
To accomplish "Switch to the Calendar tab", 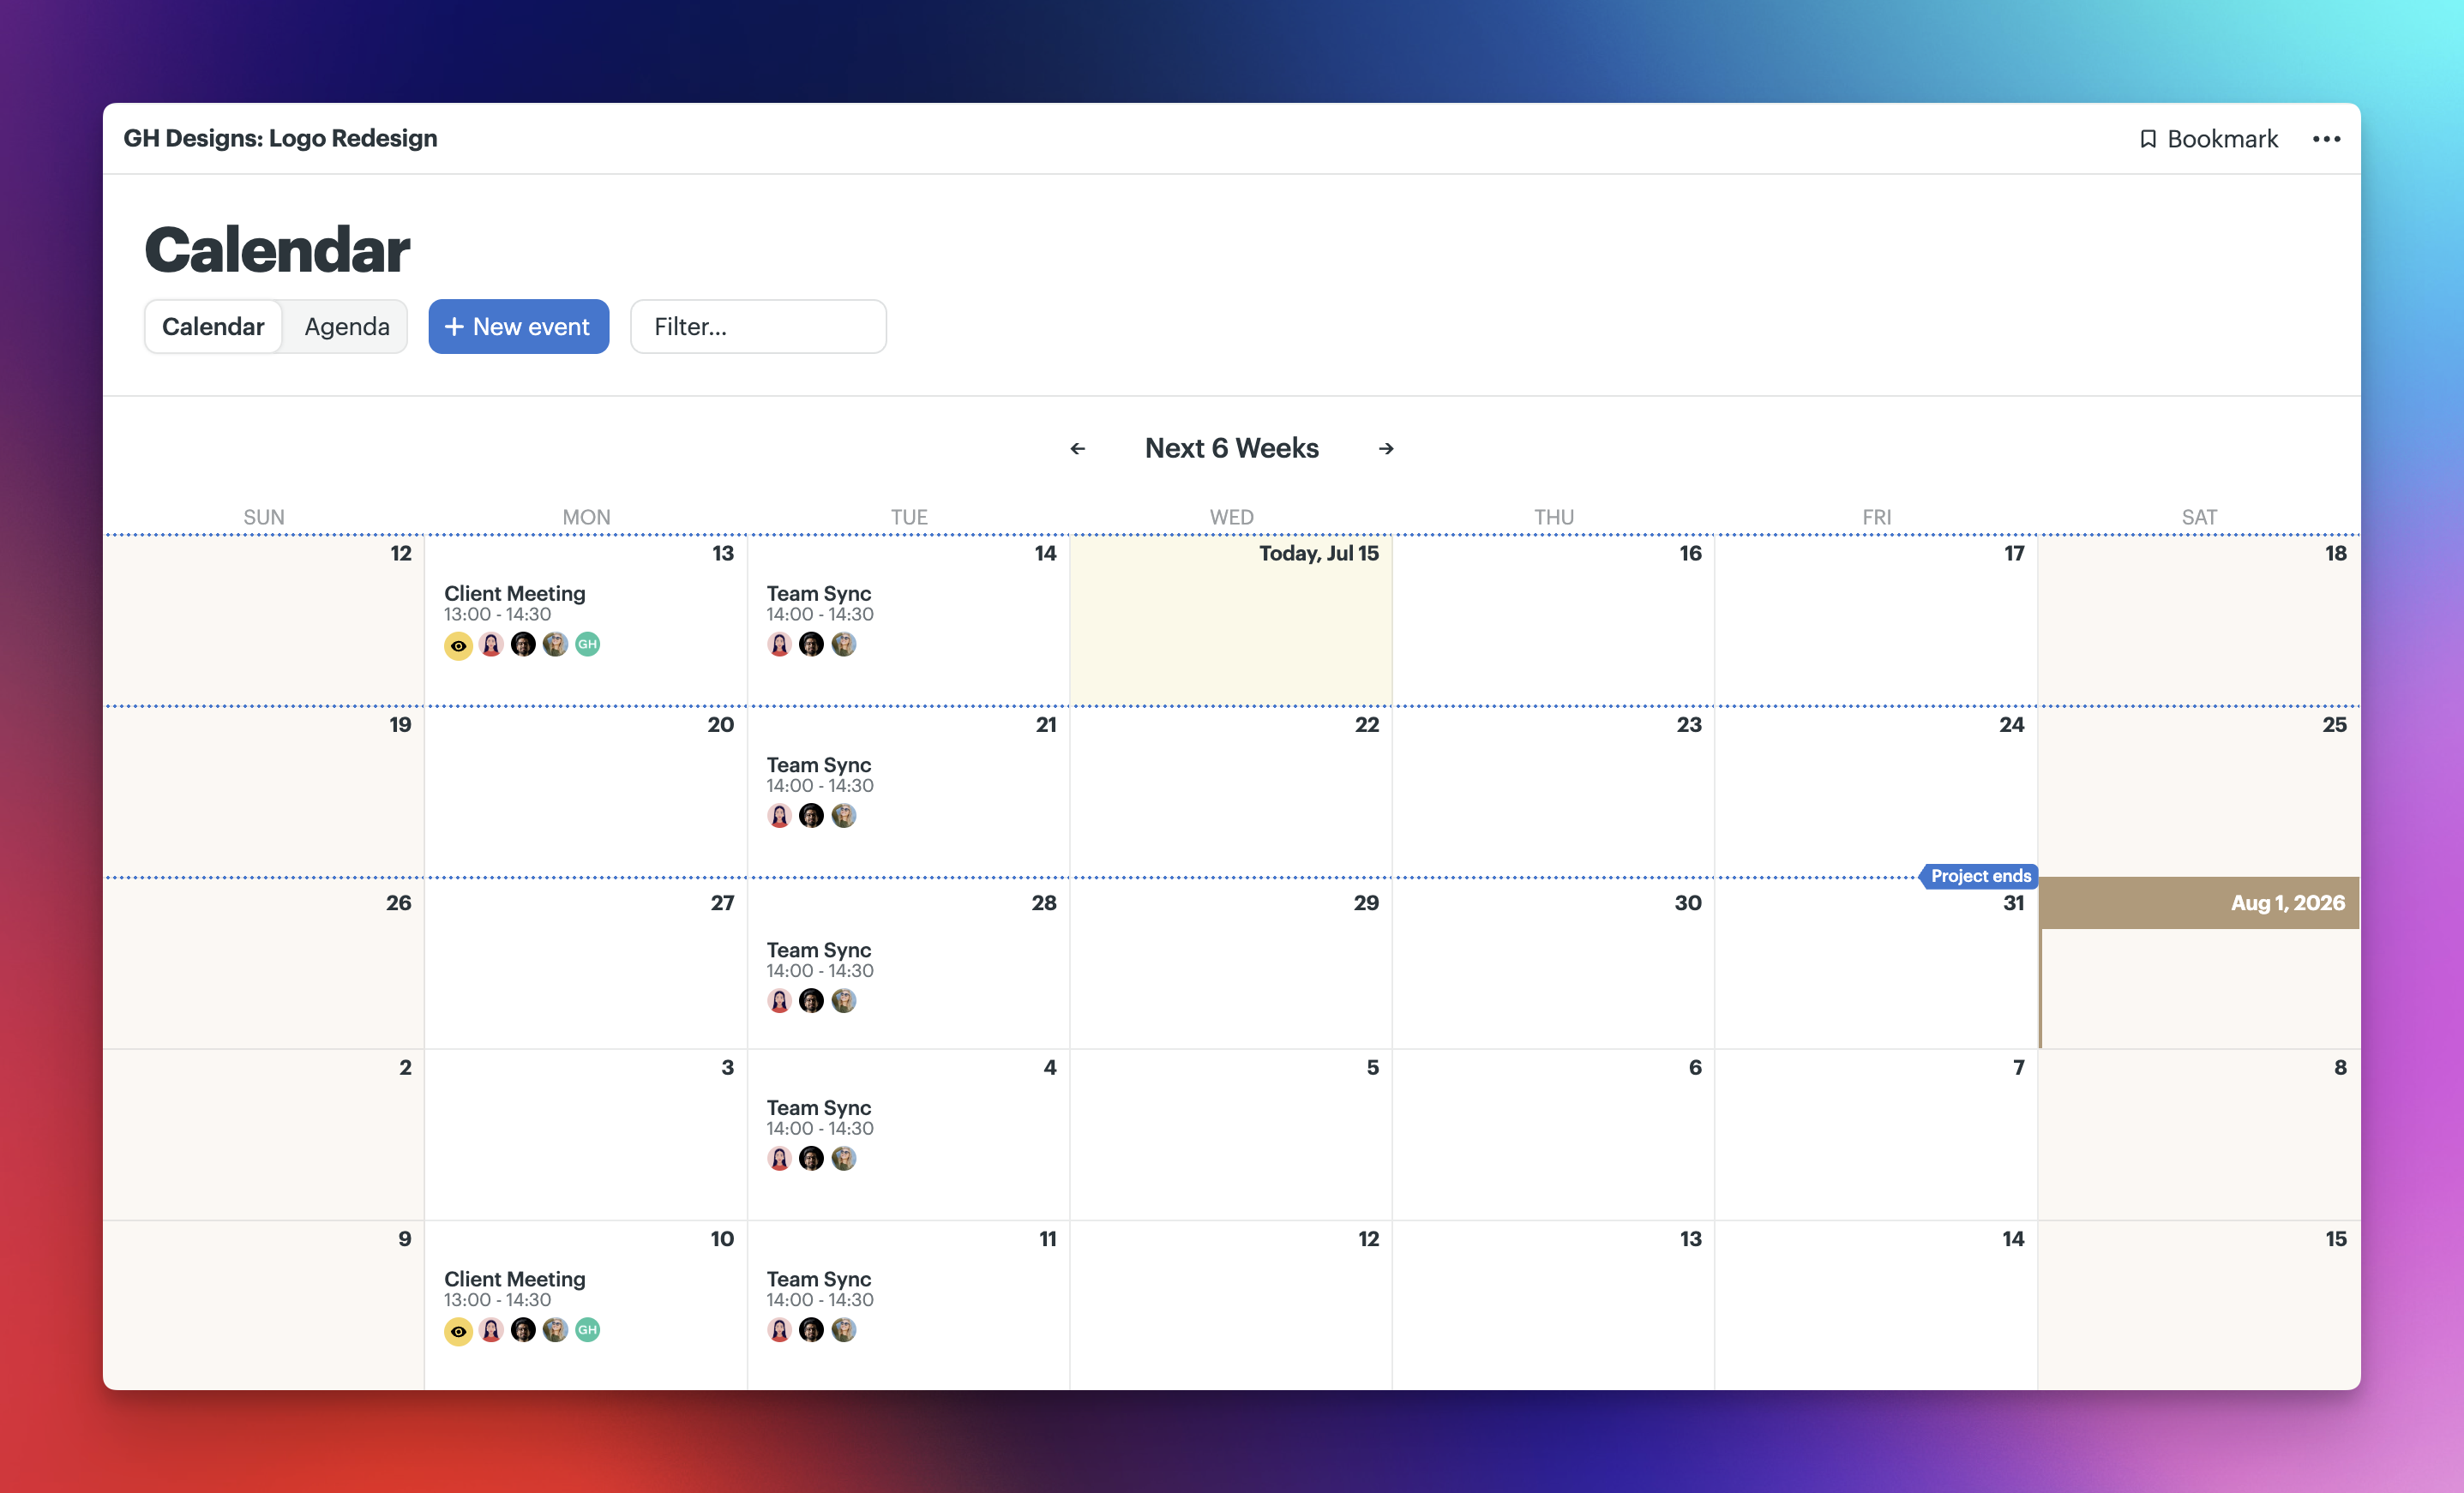I will click(x=213, y=326).
